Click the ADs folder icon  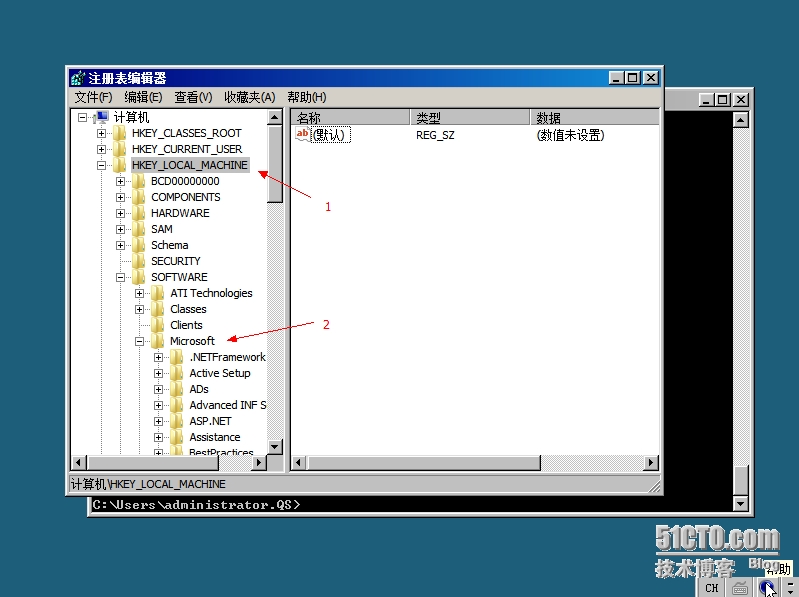click(177, 389)
